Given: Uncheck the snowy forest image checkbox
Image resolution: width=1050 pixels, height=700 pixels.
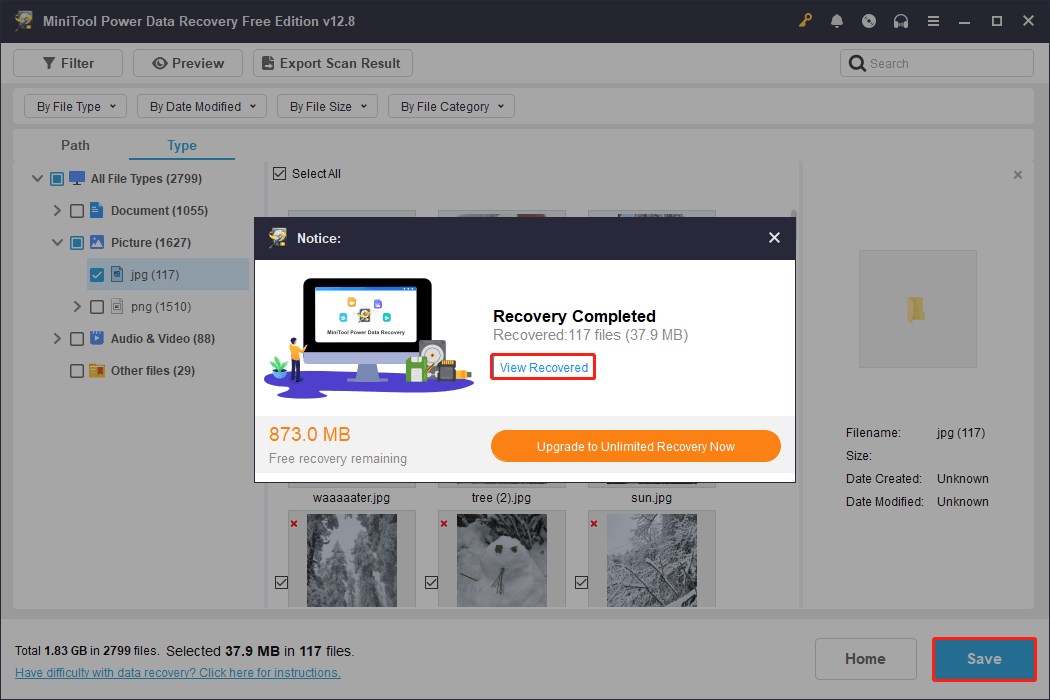Looking at the screenshot, I should [281, 582].
